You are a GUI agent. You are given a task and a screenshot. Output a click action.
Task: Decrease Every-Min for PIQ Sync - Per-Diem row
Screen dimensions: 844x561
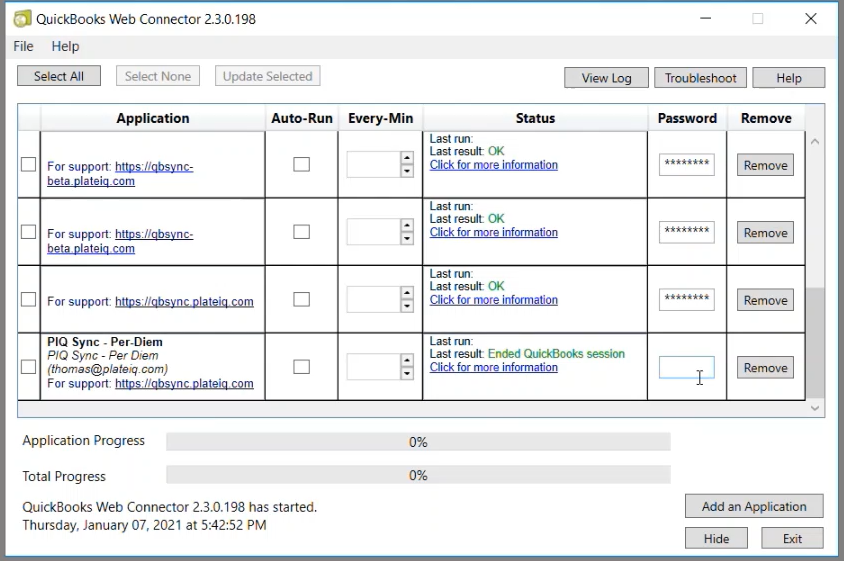407,373
